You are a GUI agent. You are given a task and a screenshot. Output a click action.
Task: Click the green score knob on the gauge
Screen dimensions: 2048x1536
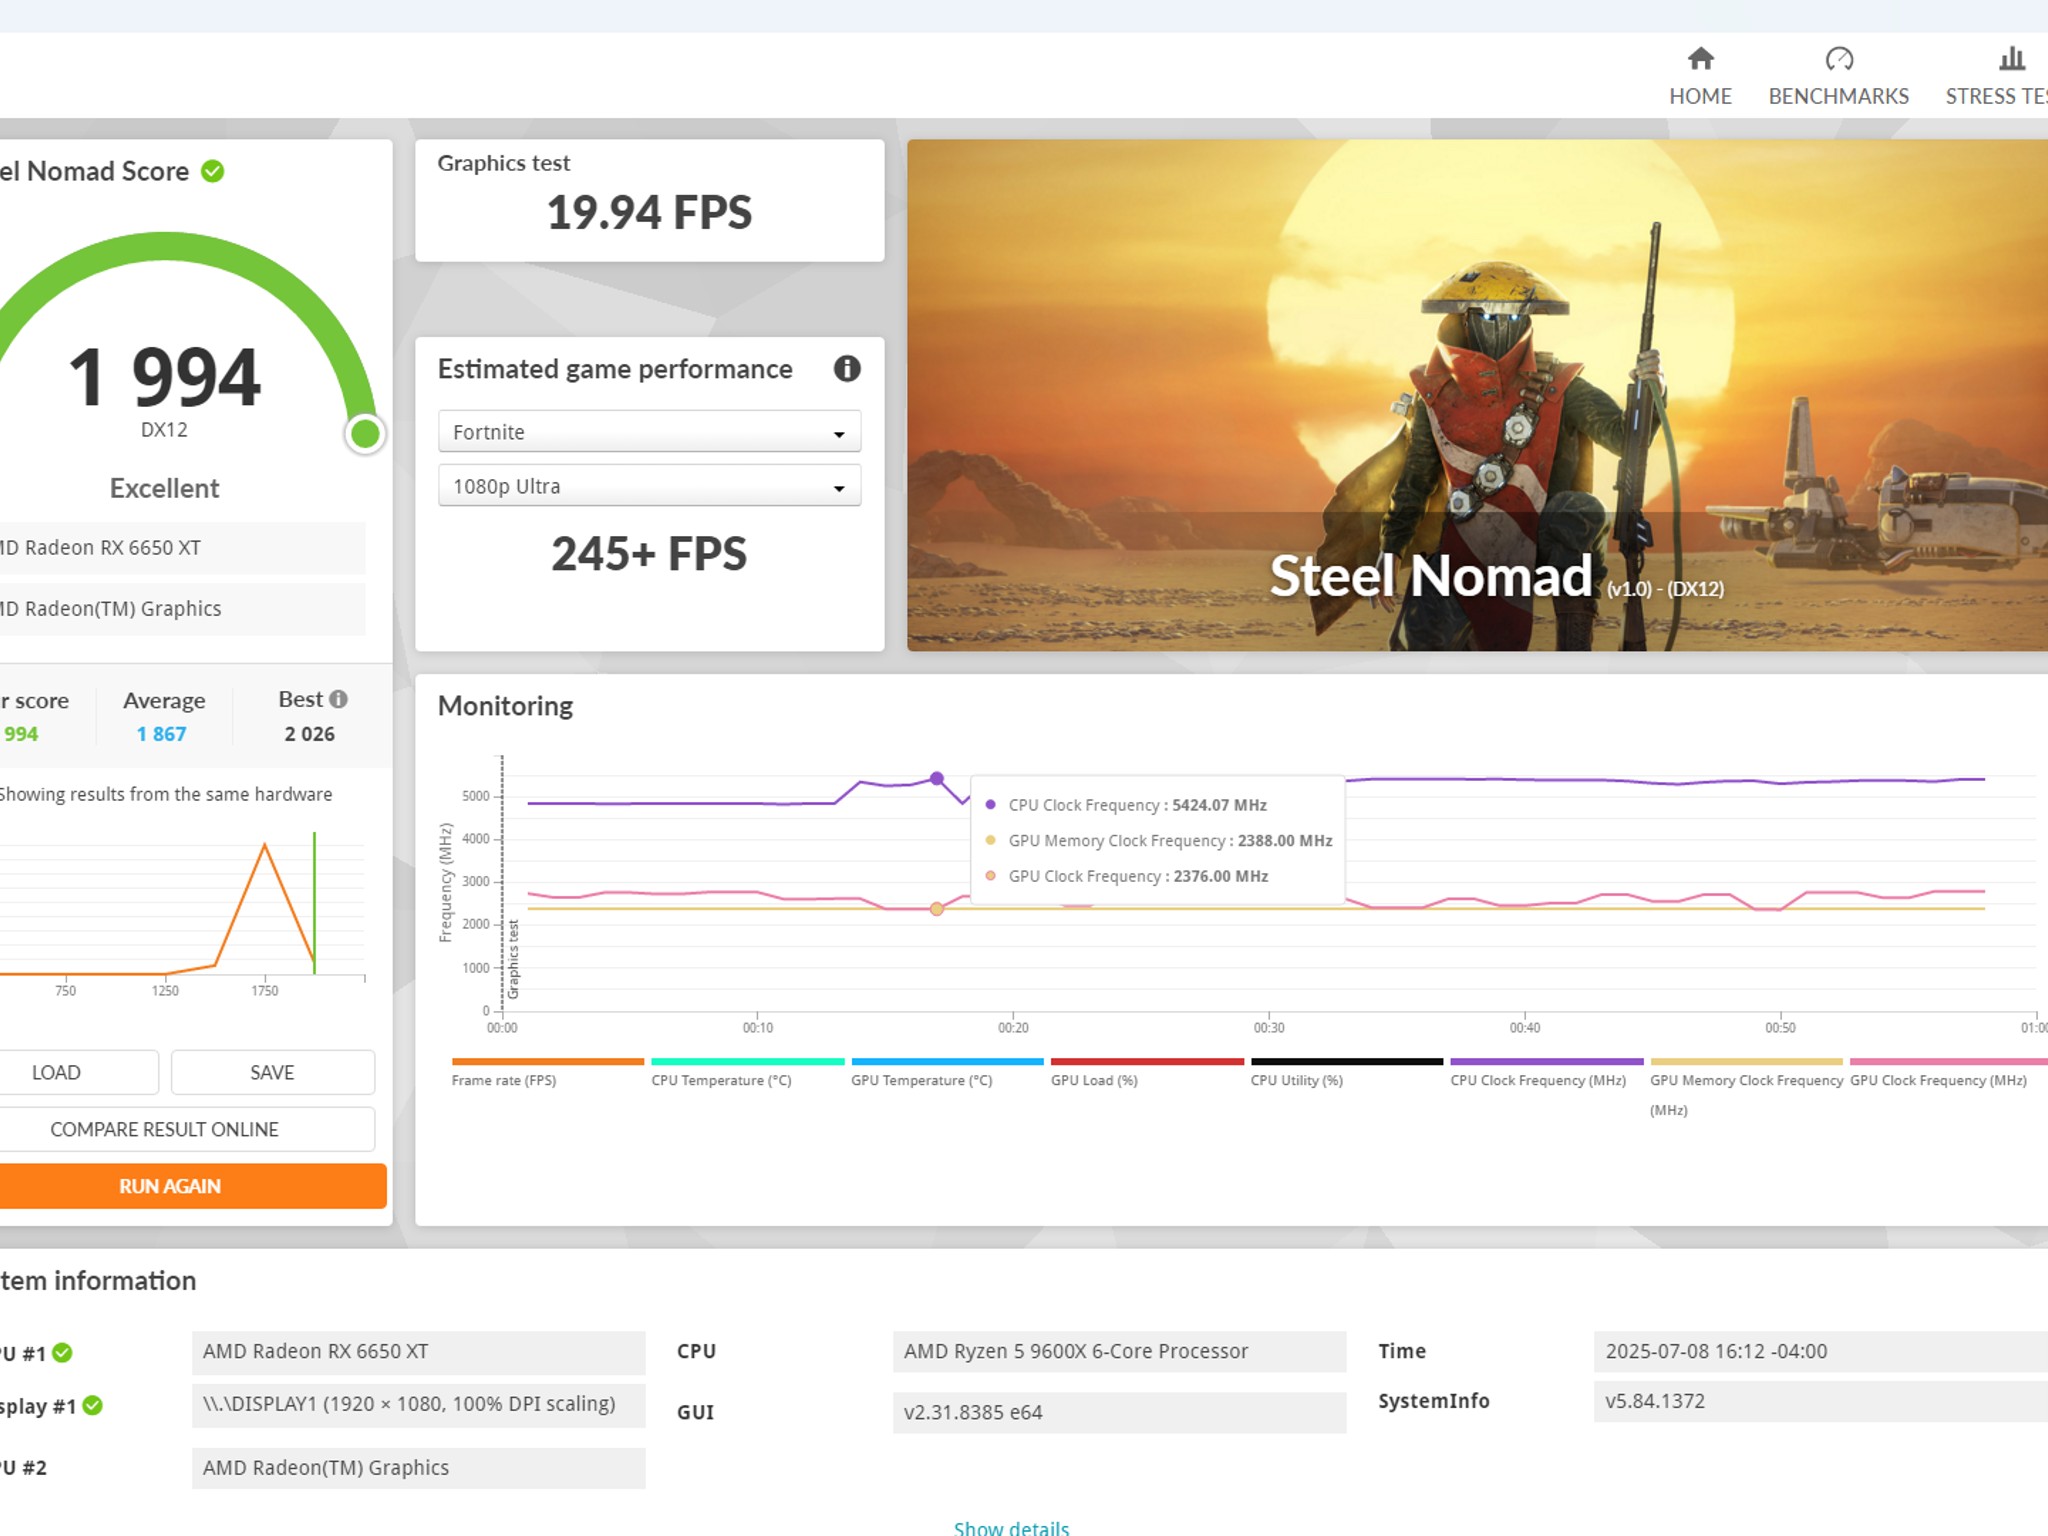[365, 434]
